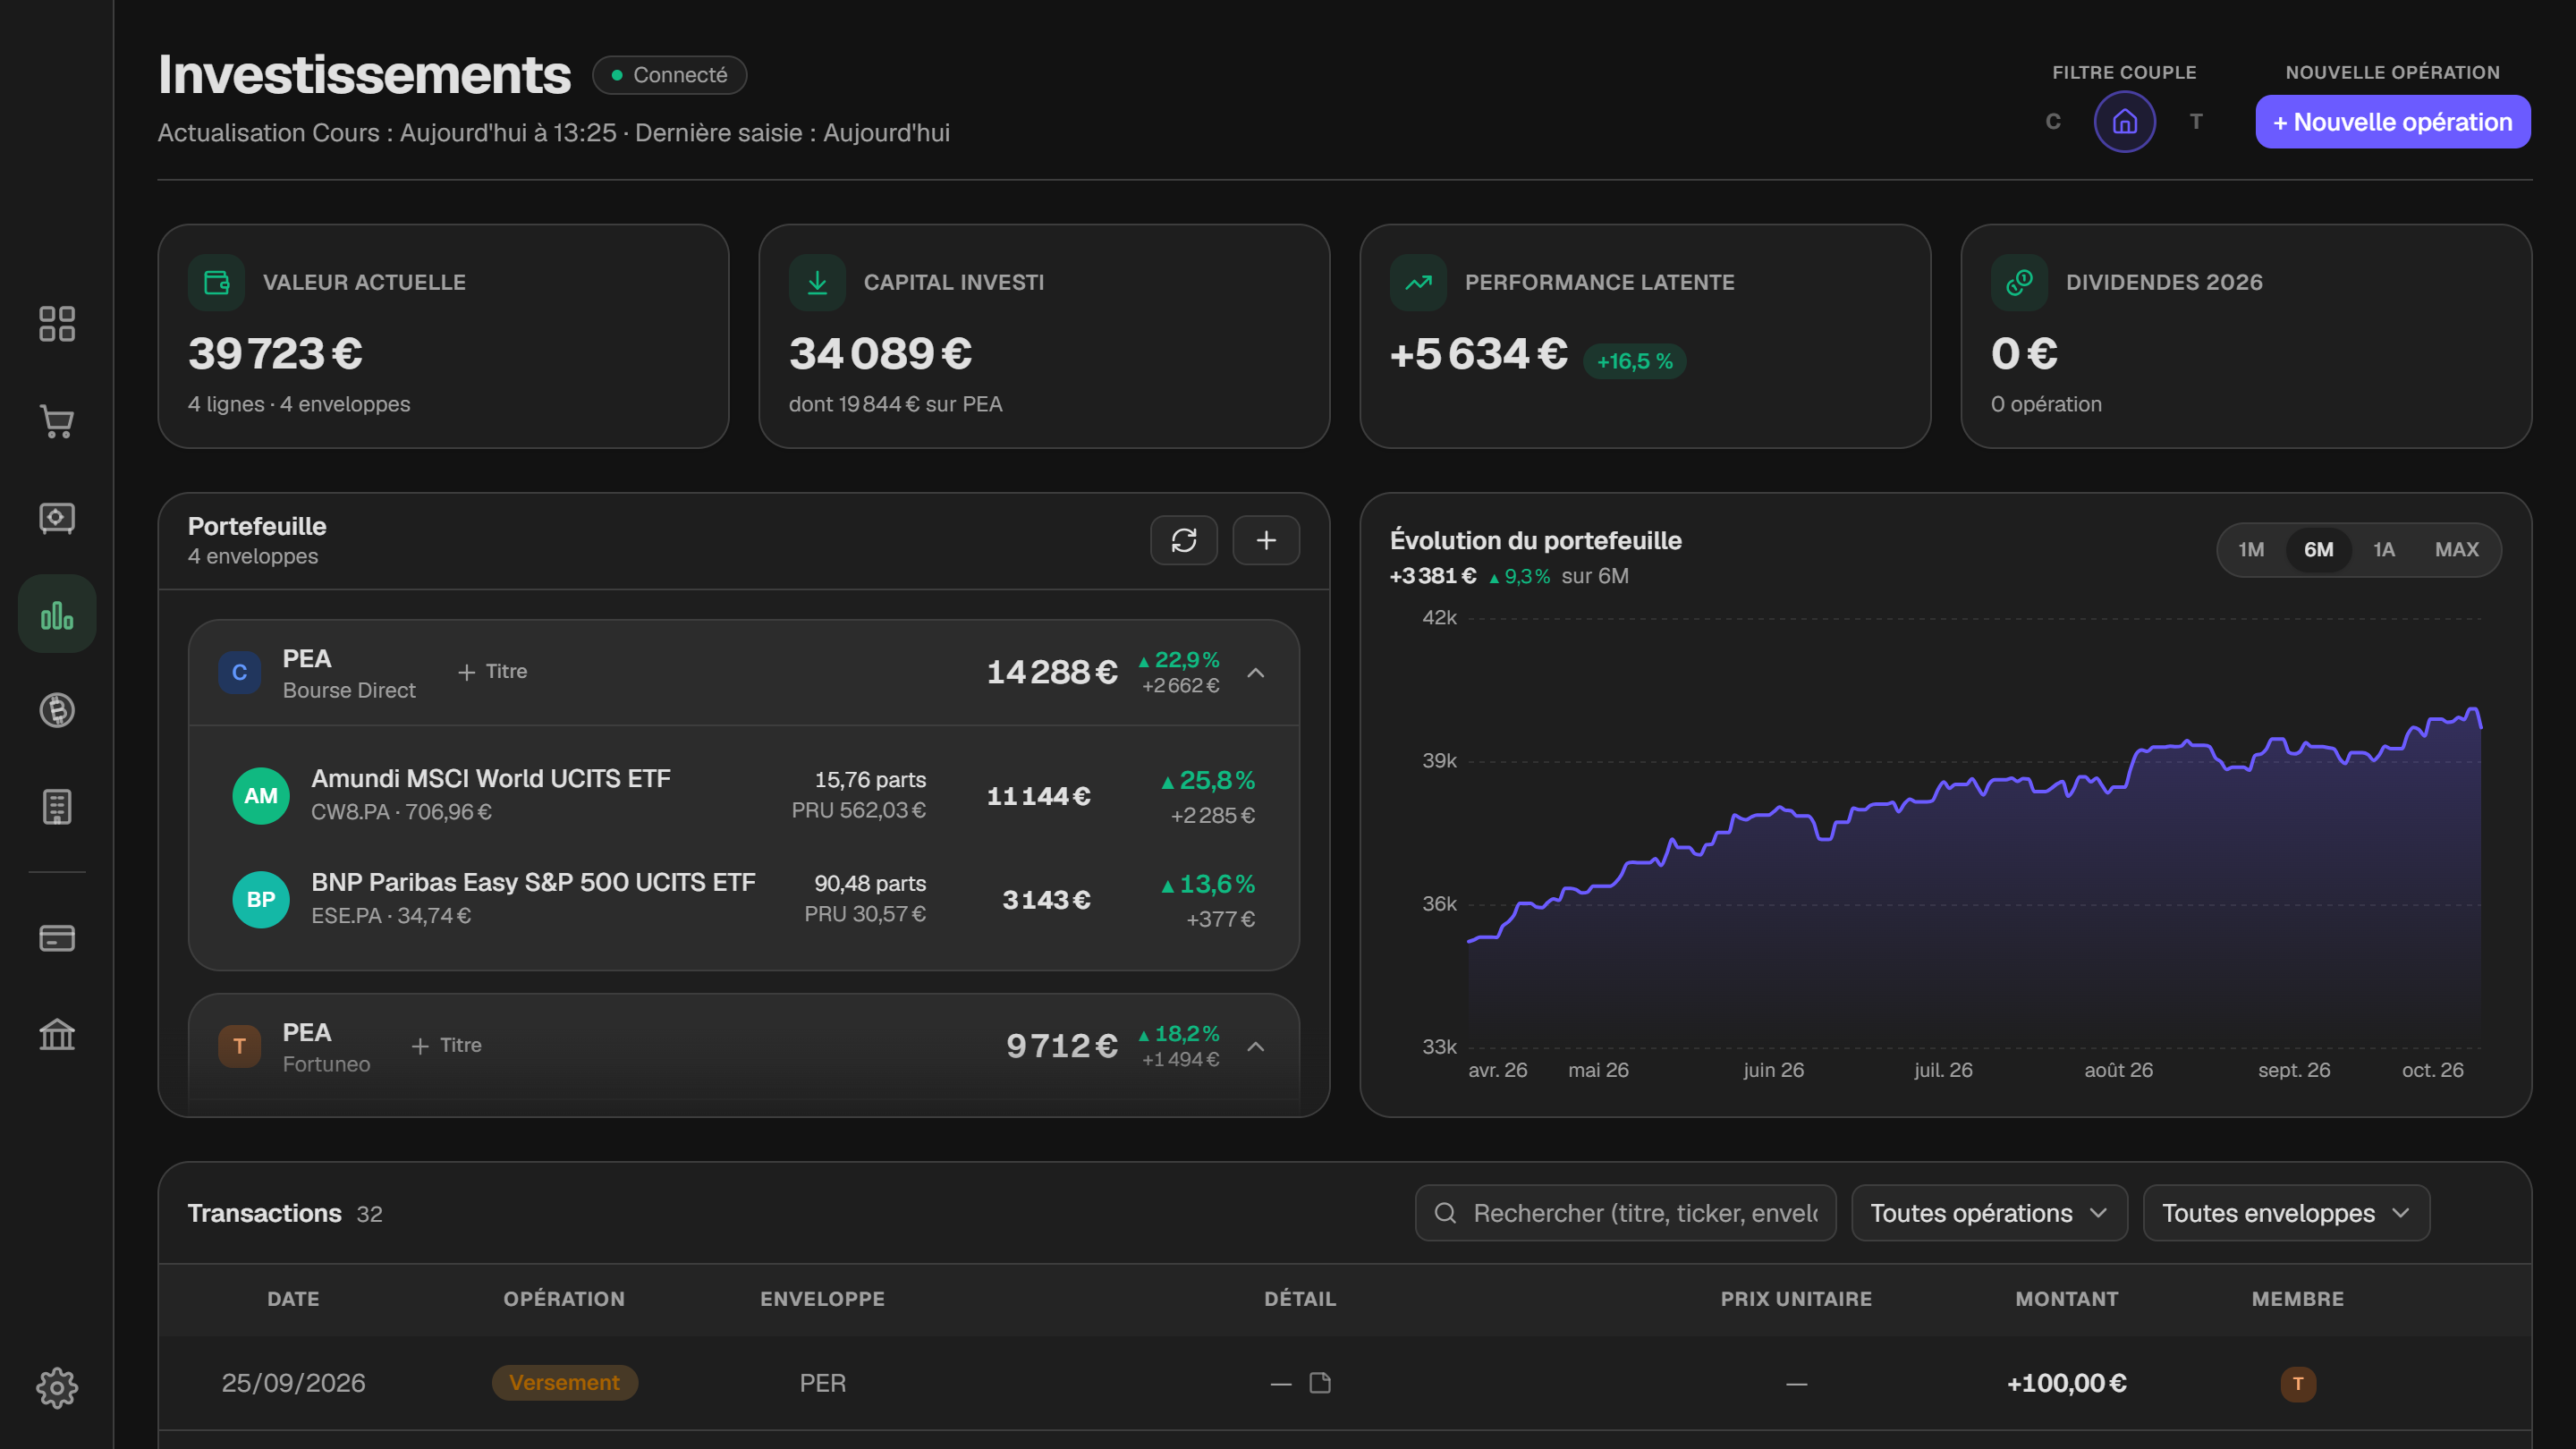Collapse the PEA Fortuneo envelope
The image size is (2576, 1449).
(x=1256, y=1047)
